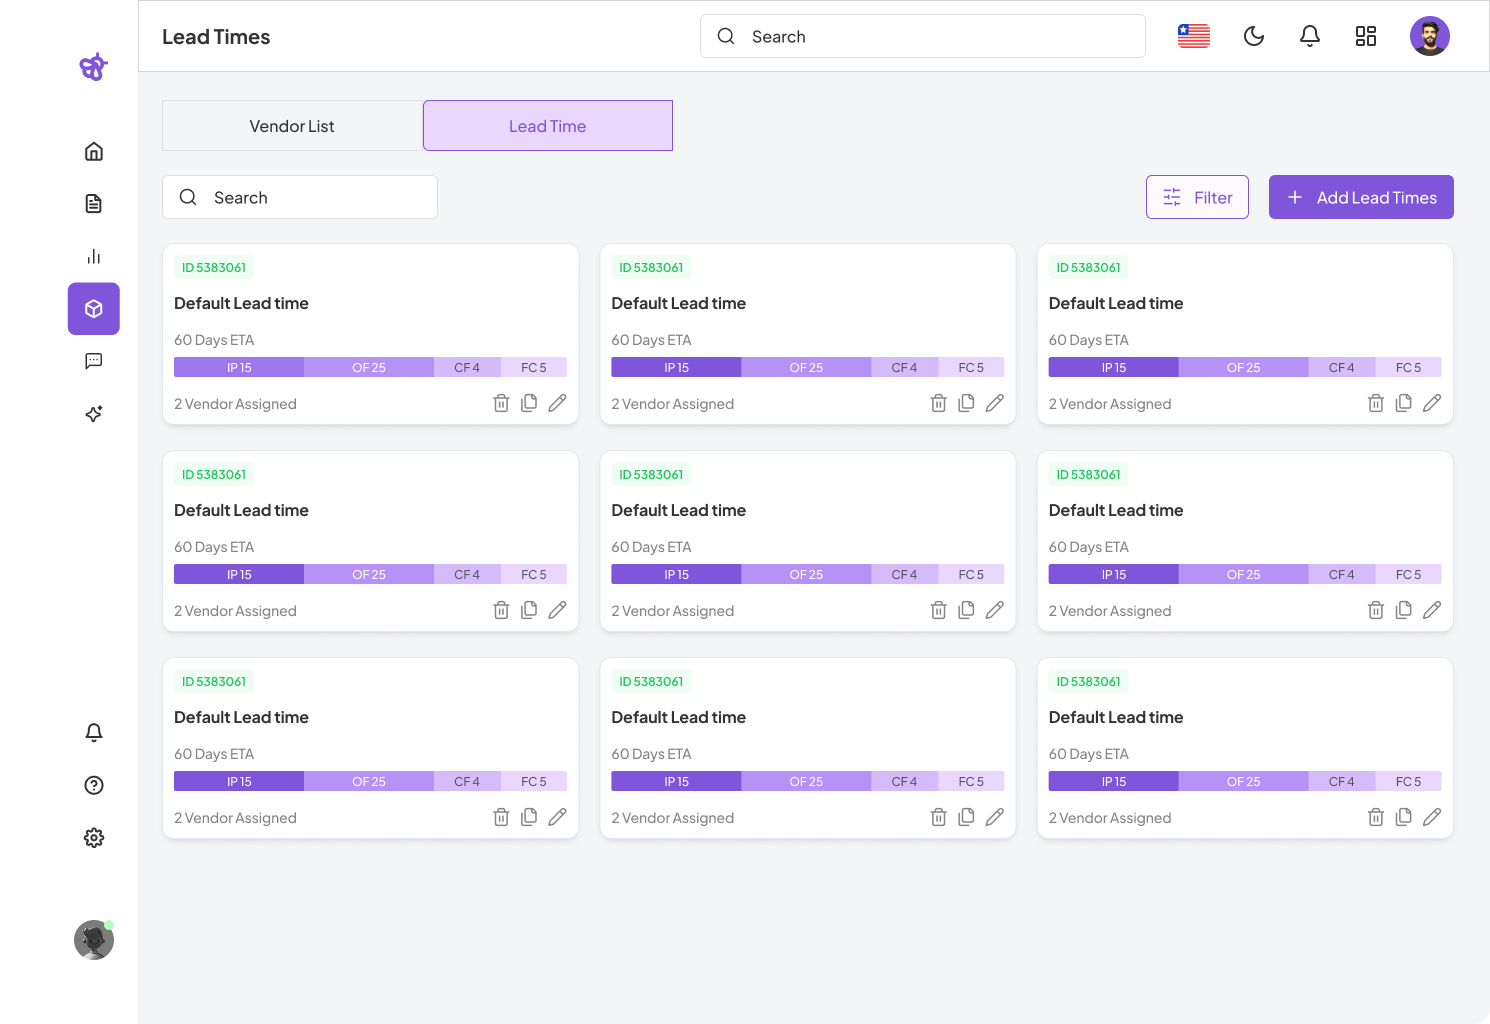Screen dimensions: 1490x1024
Task: Duplicate the top-right lead time card
Action: pos(1403,403)
